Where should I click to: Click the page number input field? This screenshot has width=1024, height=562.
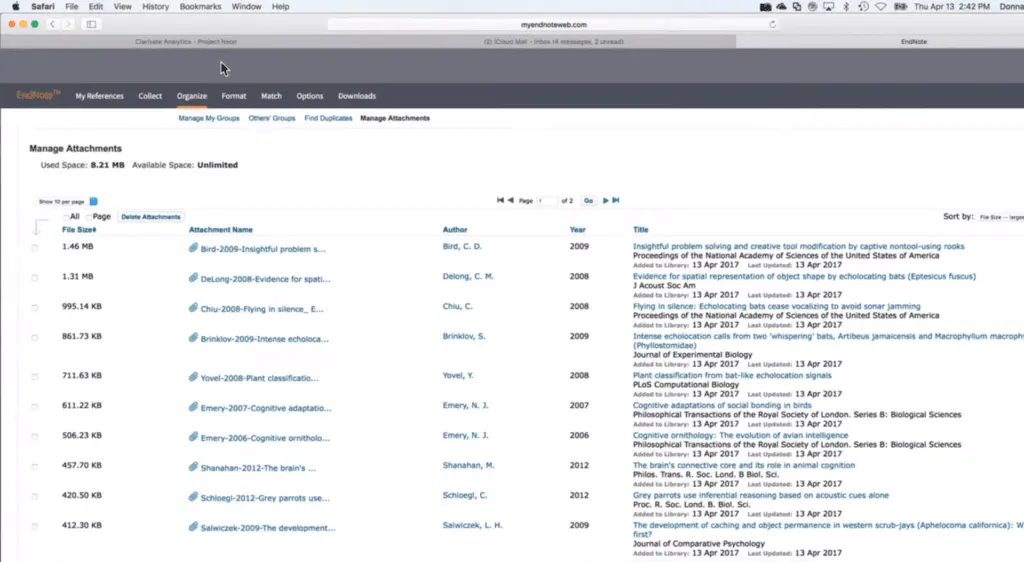(547, 201)
